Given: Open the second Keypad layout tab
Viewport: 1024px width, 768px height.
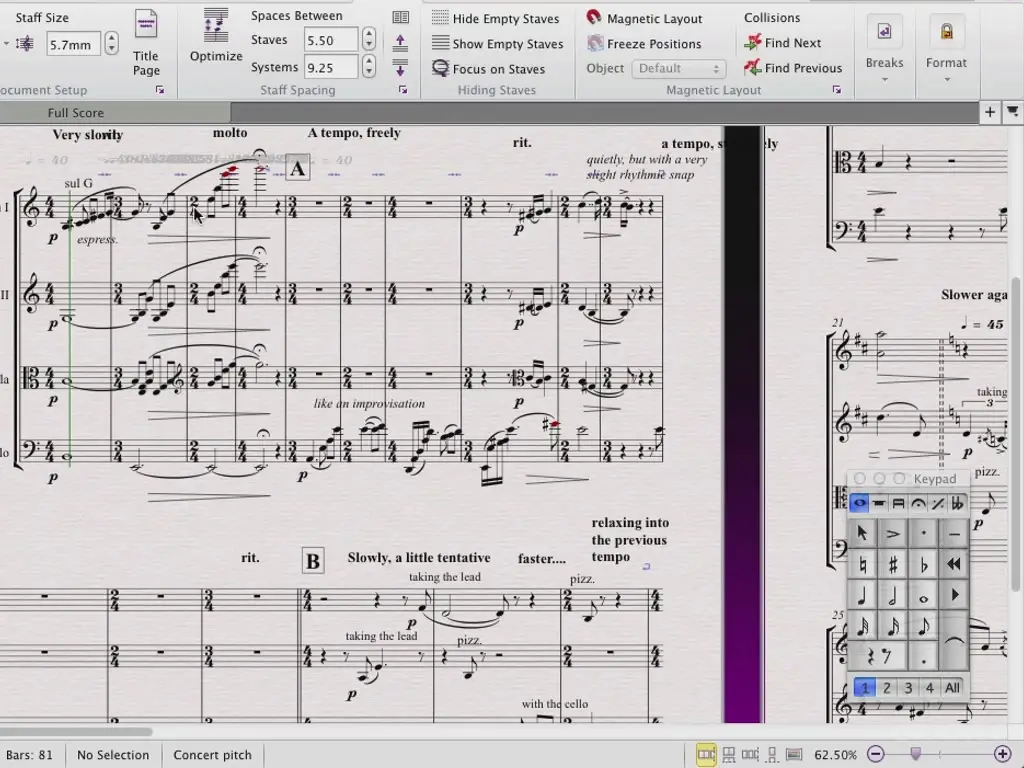Looking at the screenshot, I should 879,503.
